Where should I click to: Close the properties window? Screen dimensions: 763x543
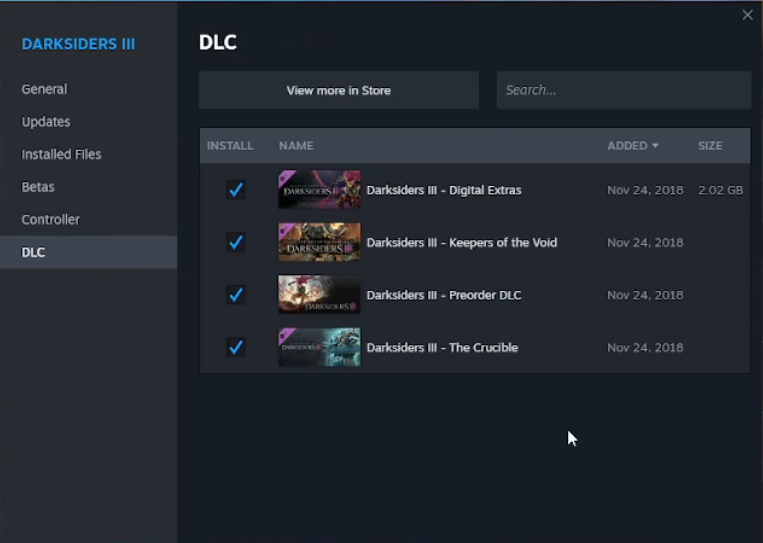pos(747,15)
